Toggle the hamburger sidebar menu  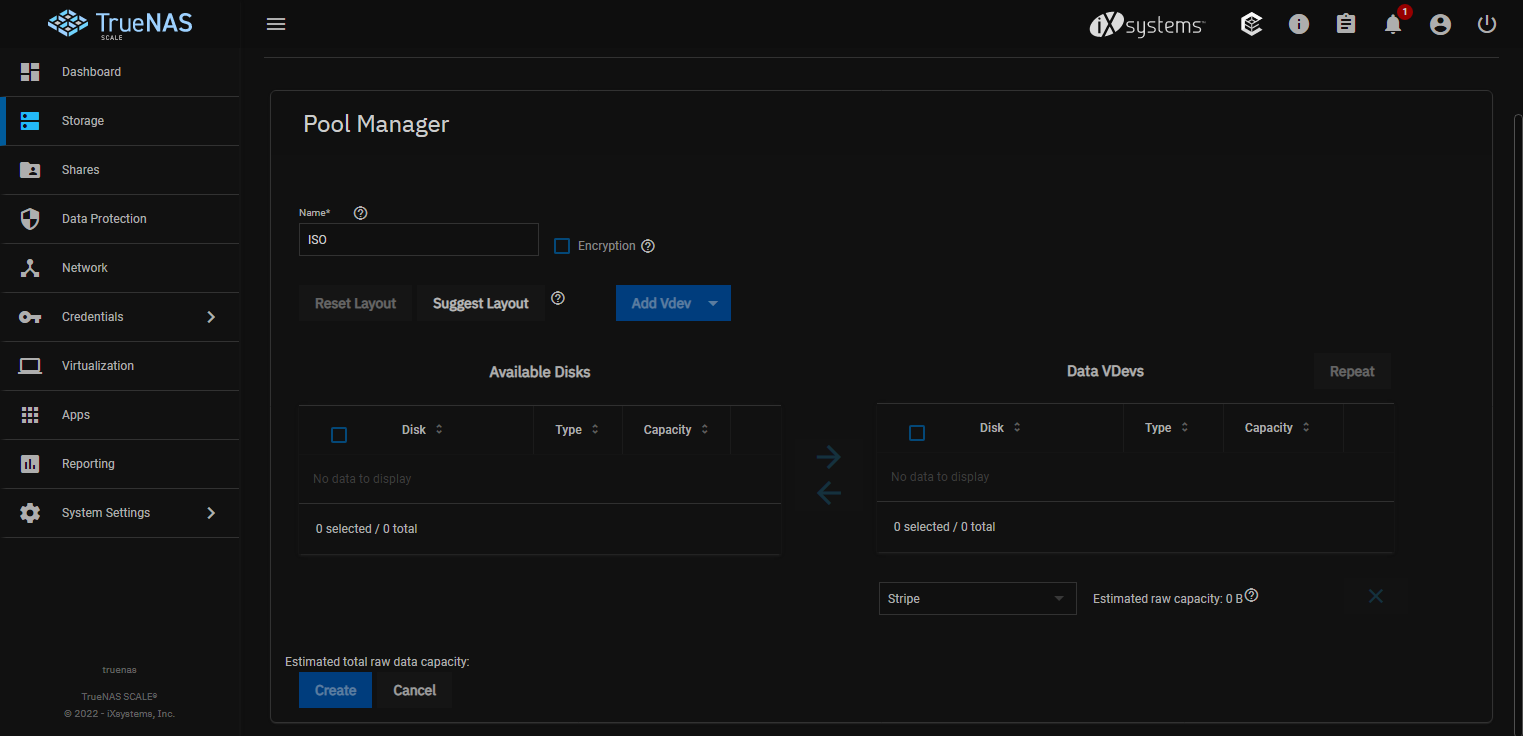pyautogui.click(x=276, y=24)
